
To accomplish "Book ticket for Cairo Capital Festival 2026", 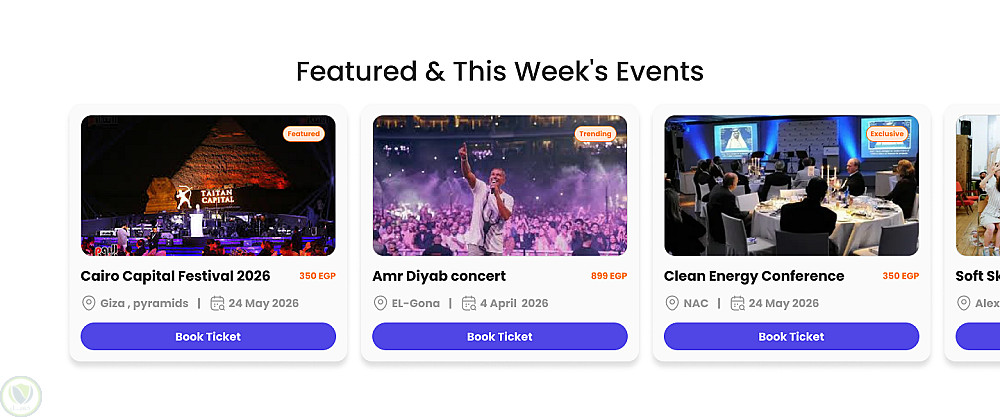I will [208, 337].
